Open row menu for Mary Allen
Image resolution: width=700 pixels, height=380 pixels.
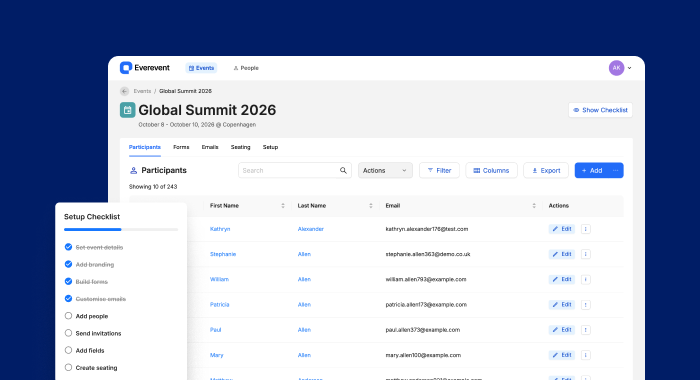click(586, 355)
